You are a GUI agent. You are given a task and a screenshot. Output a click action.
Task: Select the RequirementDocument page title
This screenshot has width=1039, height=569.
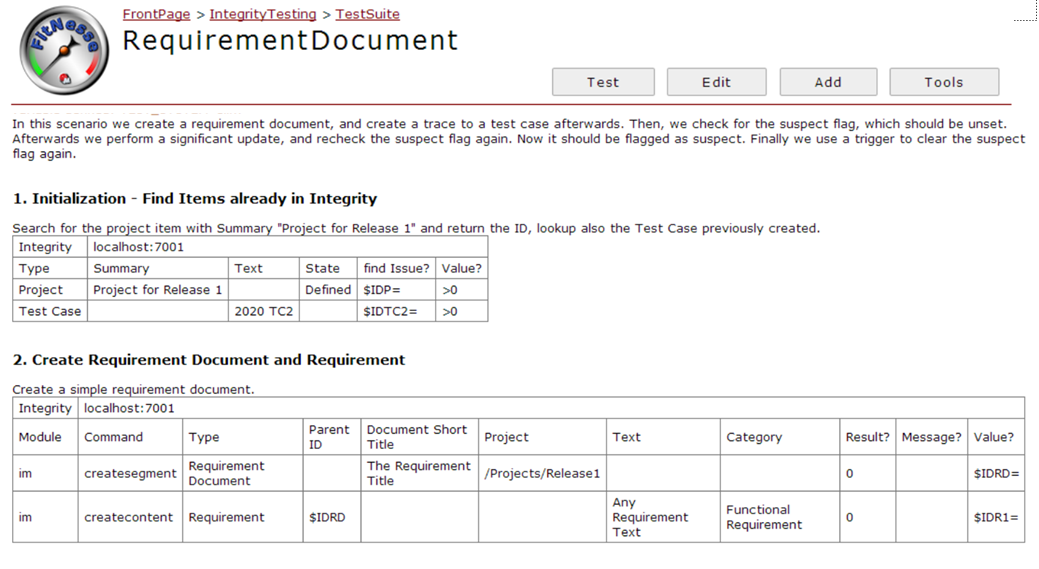pyautogui.click(x=290, y=40)
